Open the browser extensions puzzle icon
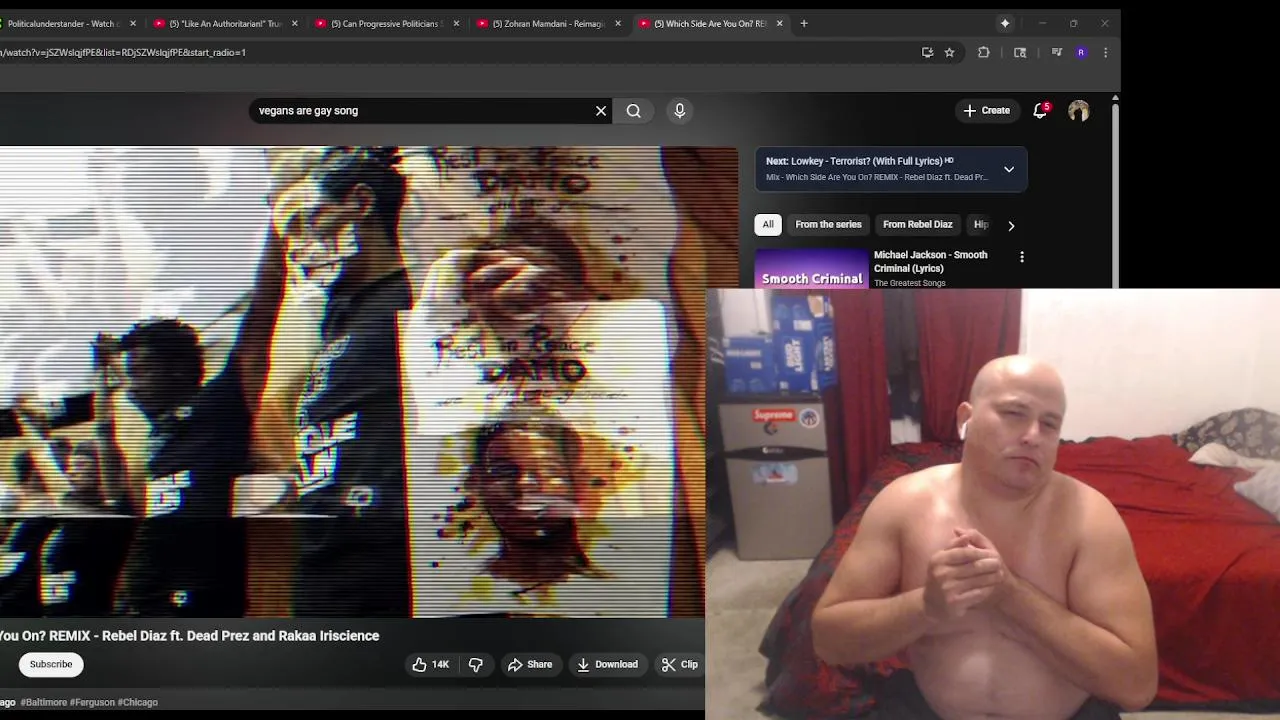Screen dimensions: 1280x720 click(984, 52)
